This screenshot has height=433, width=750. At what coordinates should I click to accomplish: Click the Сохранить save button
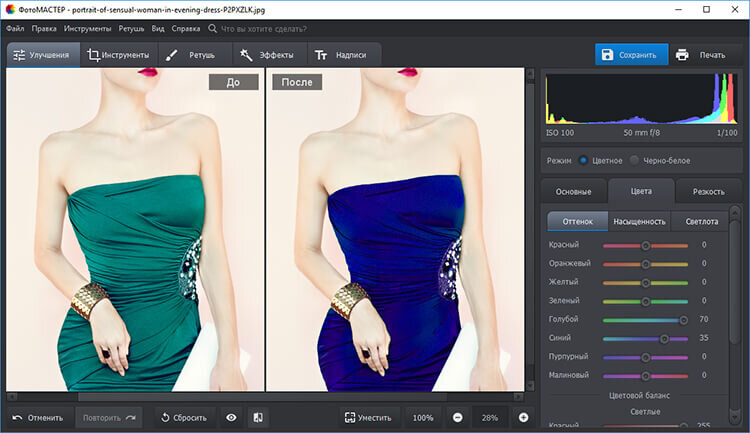[632, 55]
